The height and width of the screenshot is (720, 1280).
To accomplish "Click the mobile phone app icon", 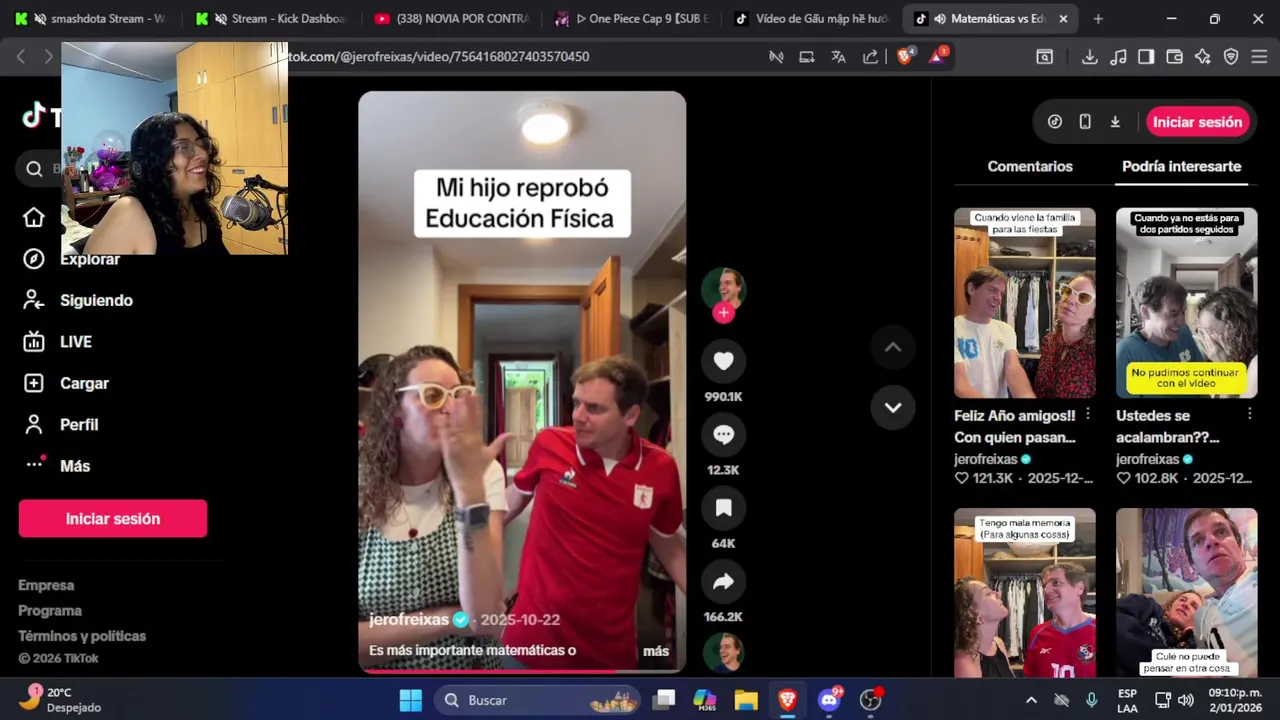I will (x=1085, y=122).
